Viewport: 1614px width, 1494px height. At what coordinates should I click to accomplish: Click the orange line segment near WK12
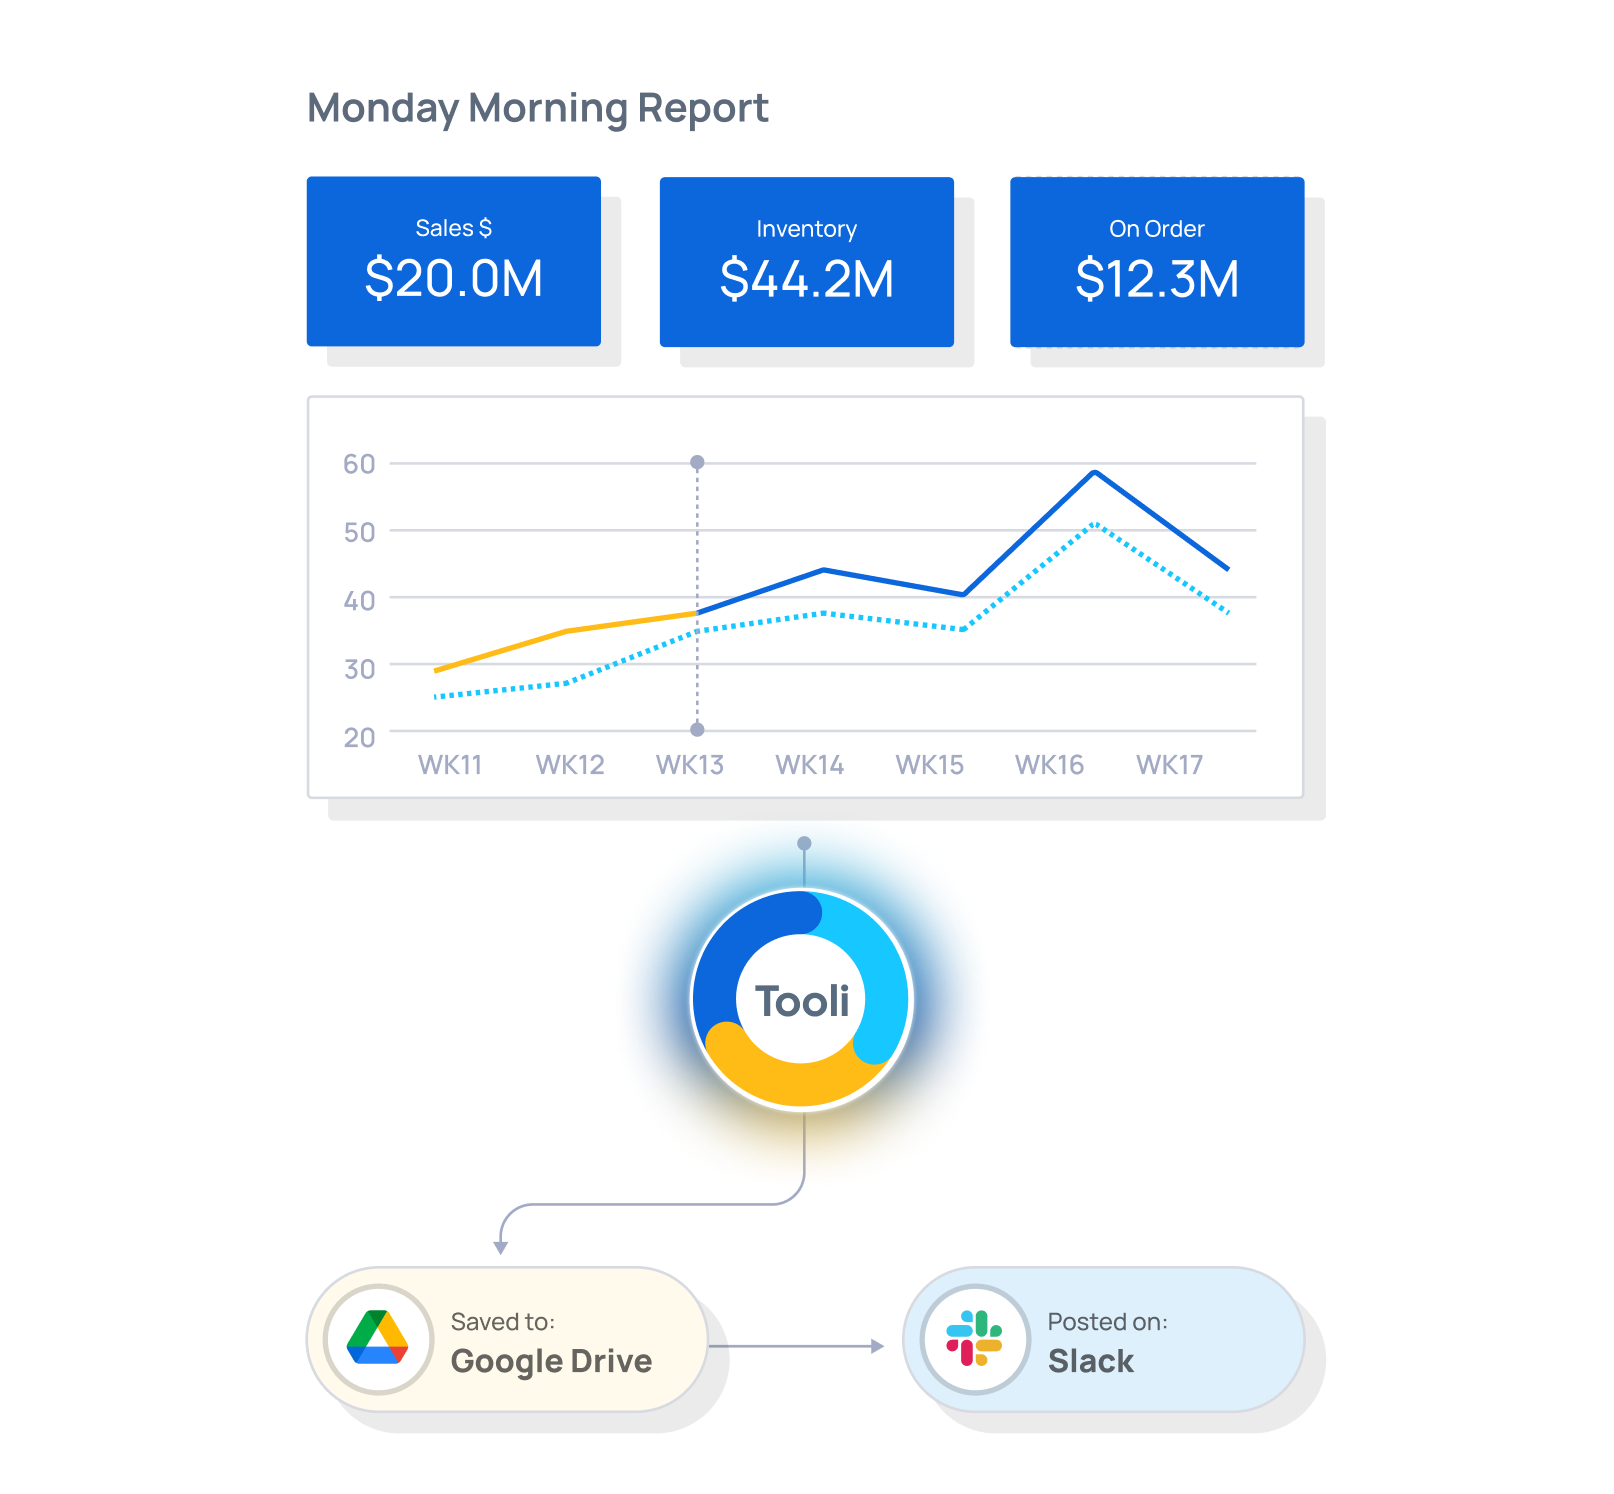566,631
